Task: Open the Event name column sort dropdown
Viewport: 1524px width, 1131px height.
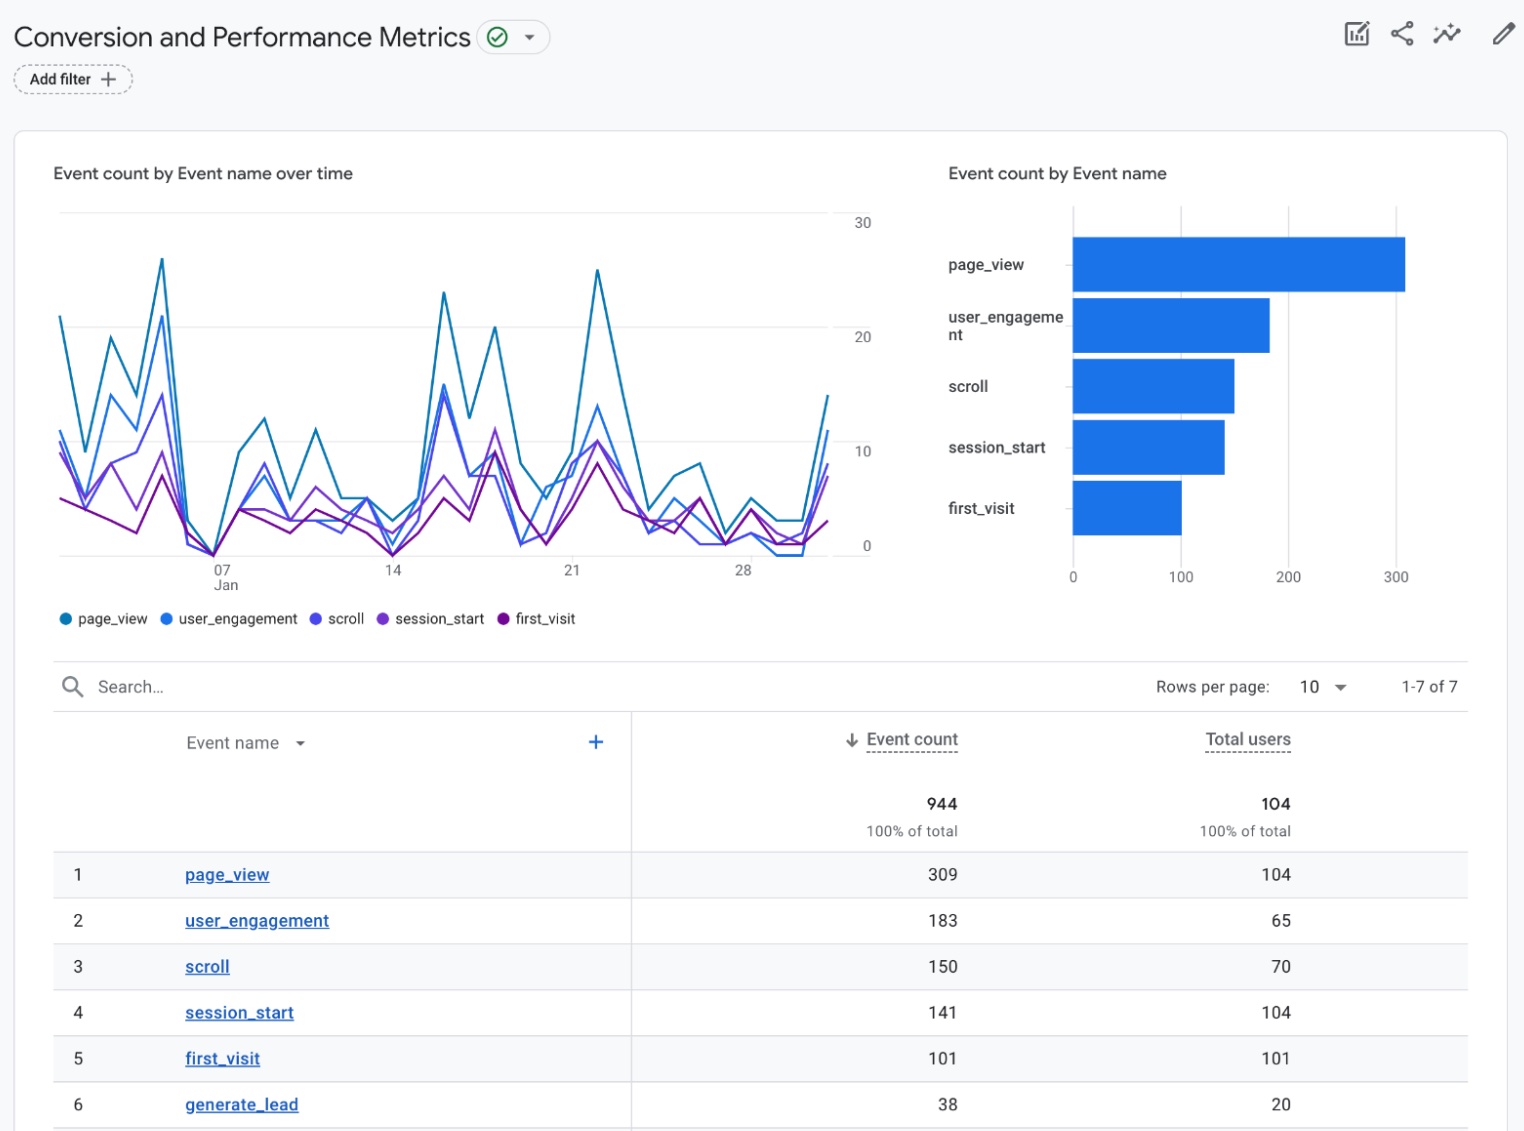Action: (300, 743)
